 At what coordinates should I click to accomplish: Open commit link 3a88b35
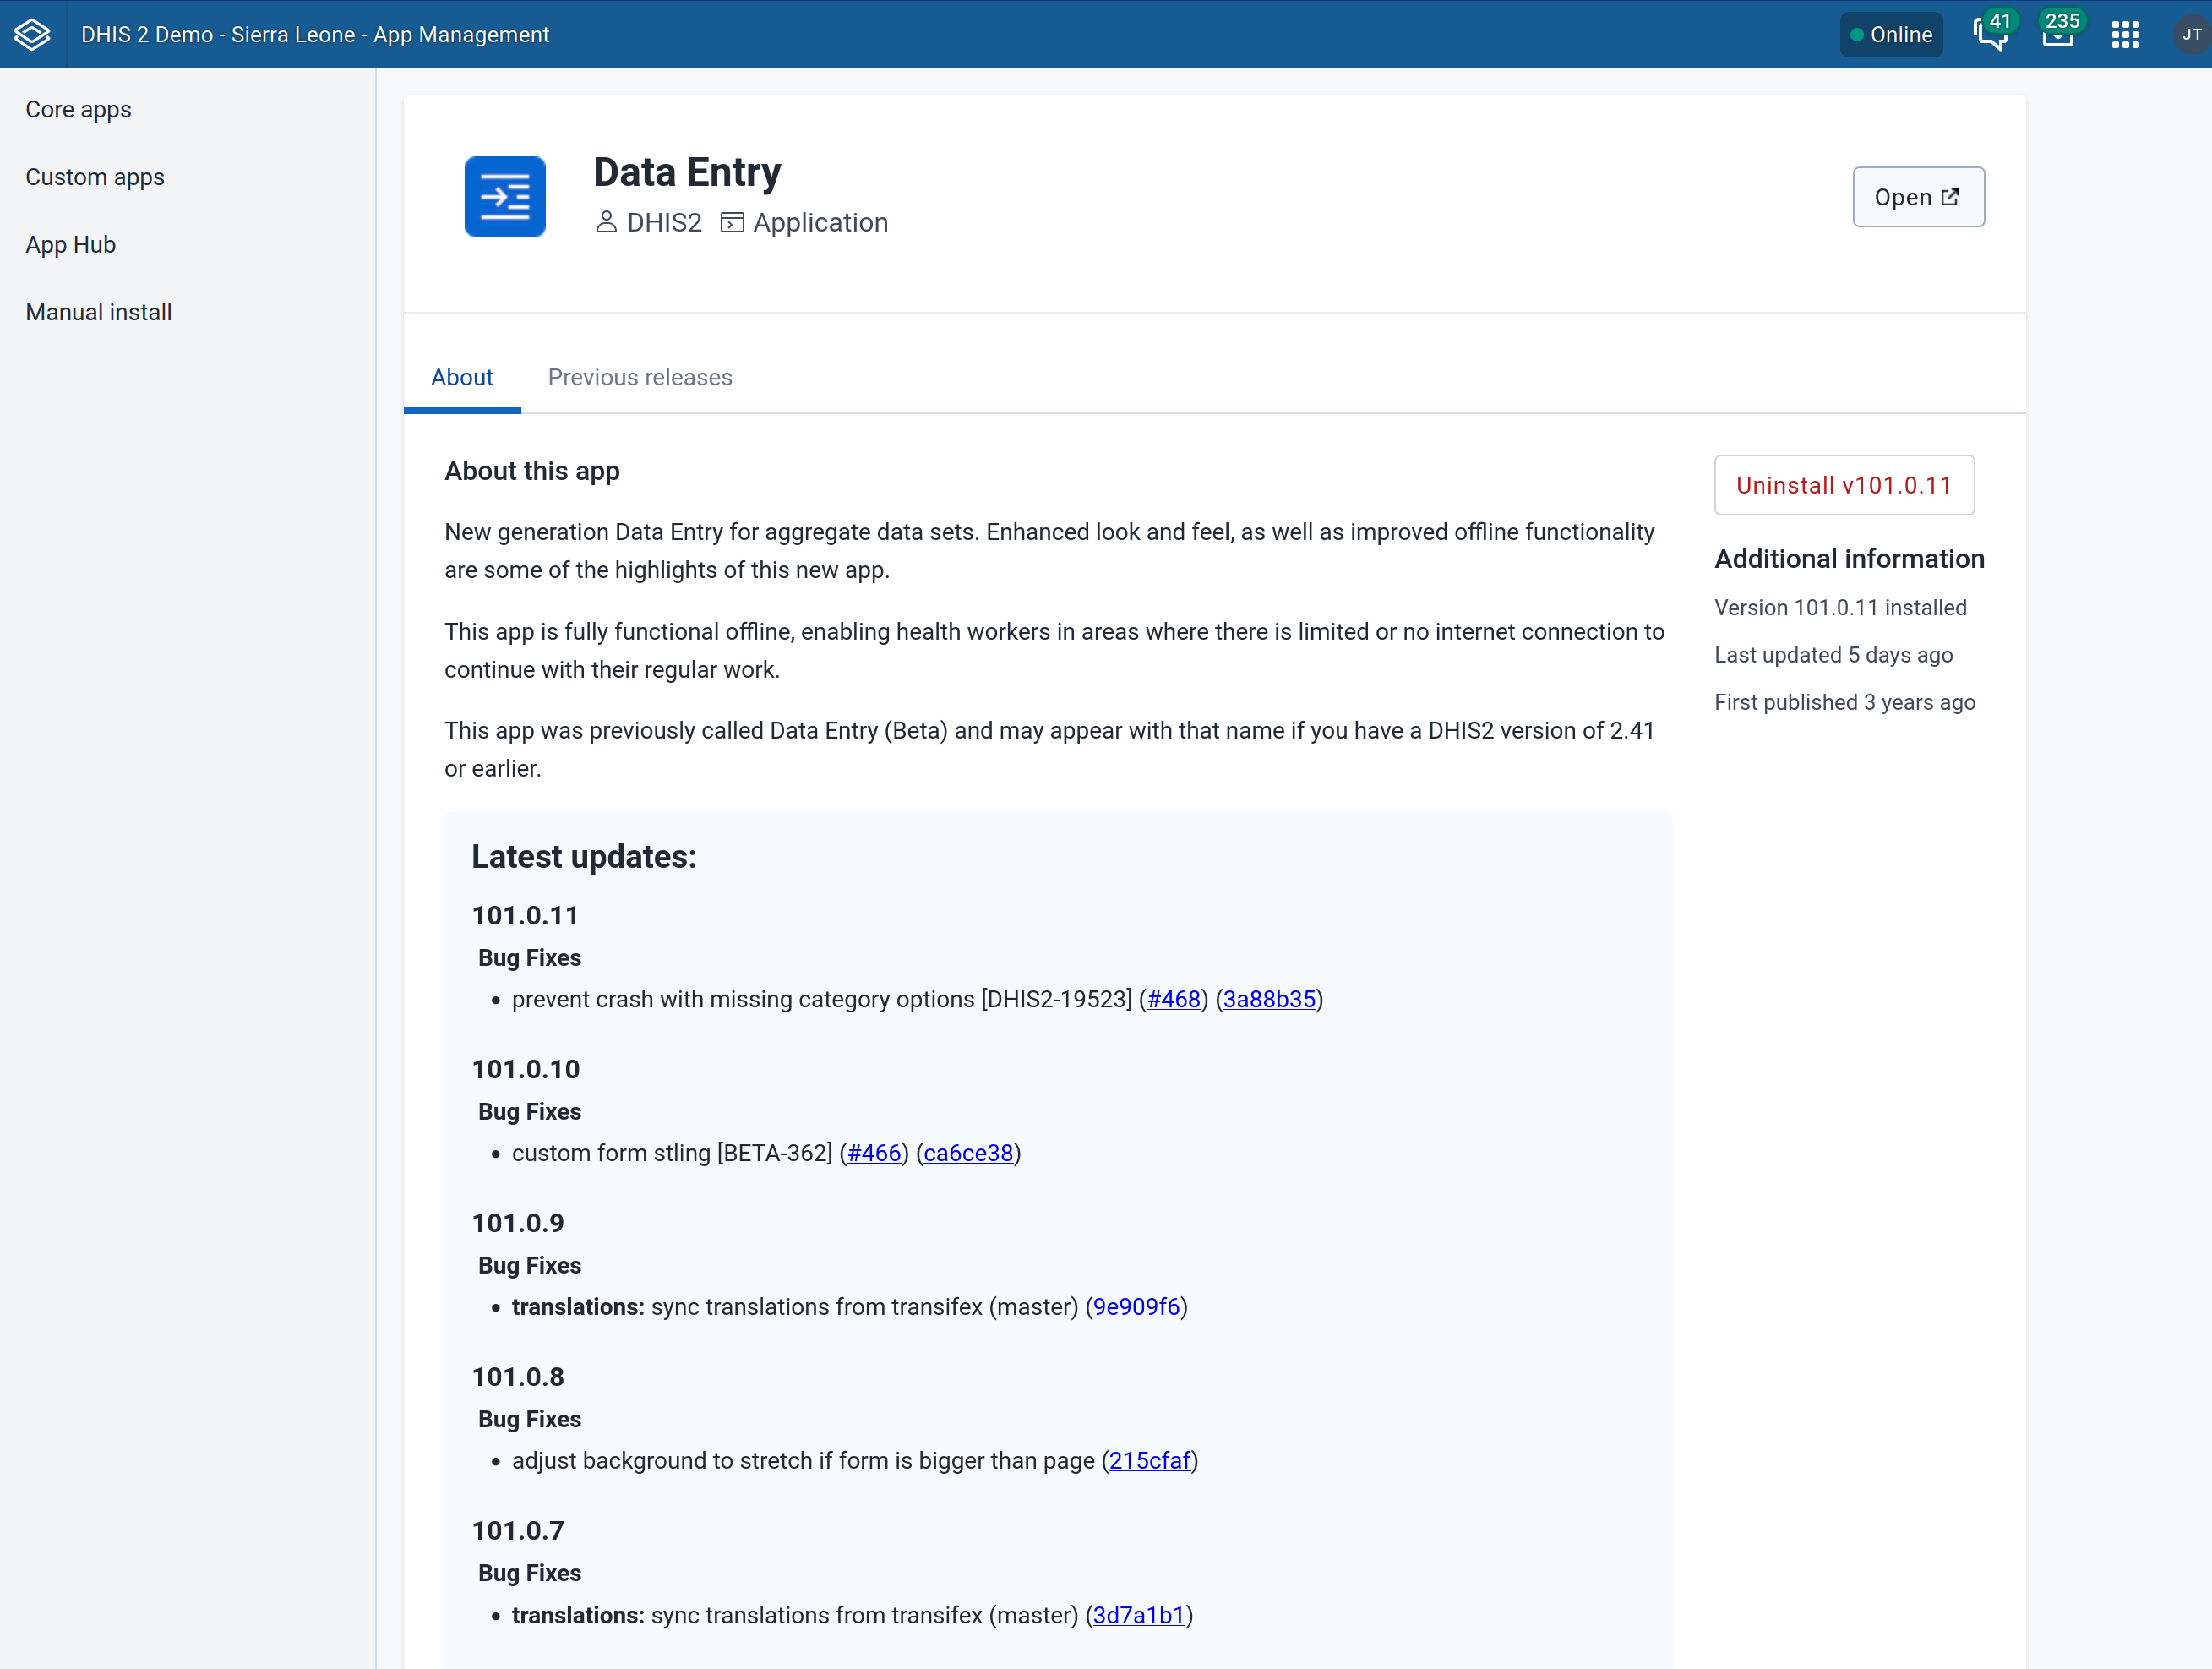(x=1269, y=999)
